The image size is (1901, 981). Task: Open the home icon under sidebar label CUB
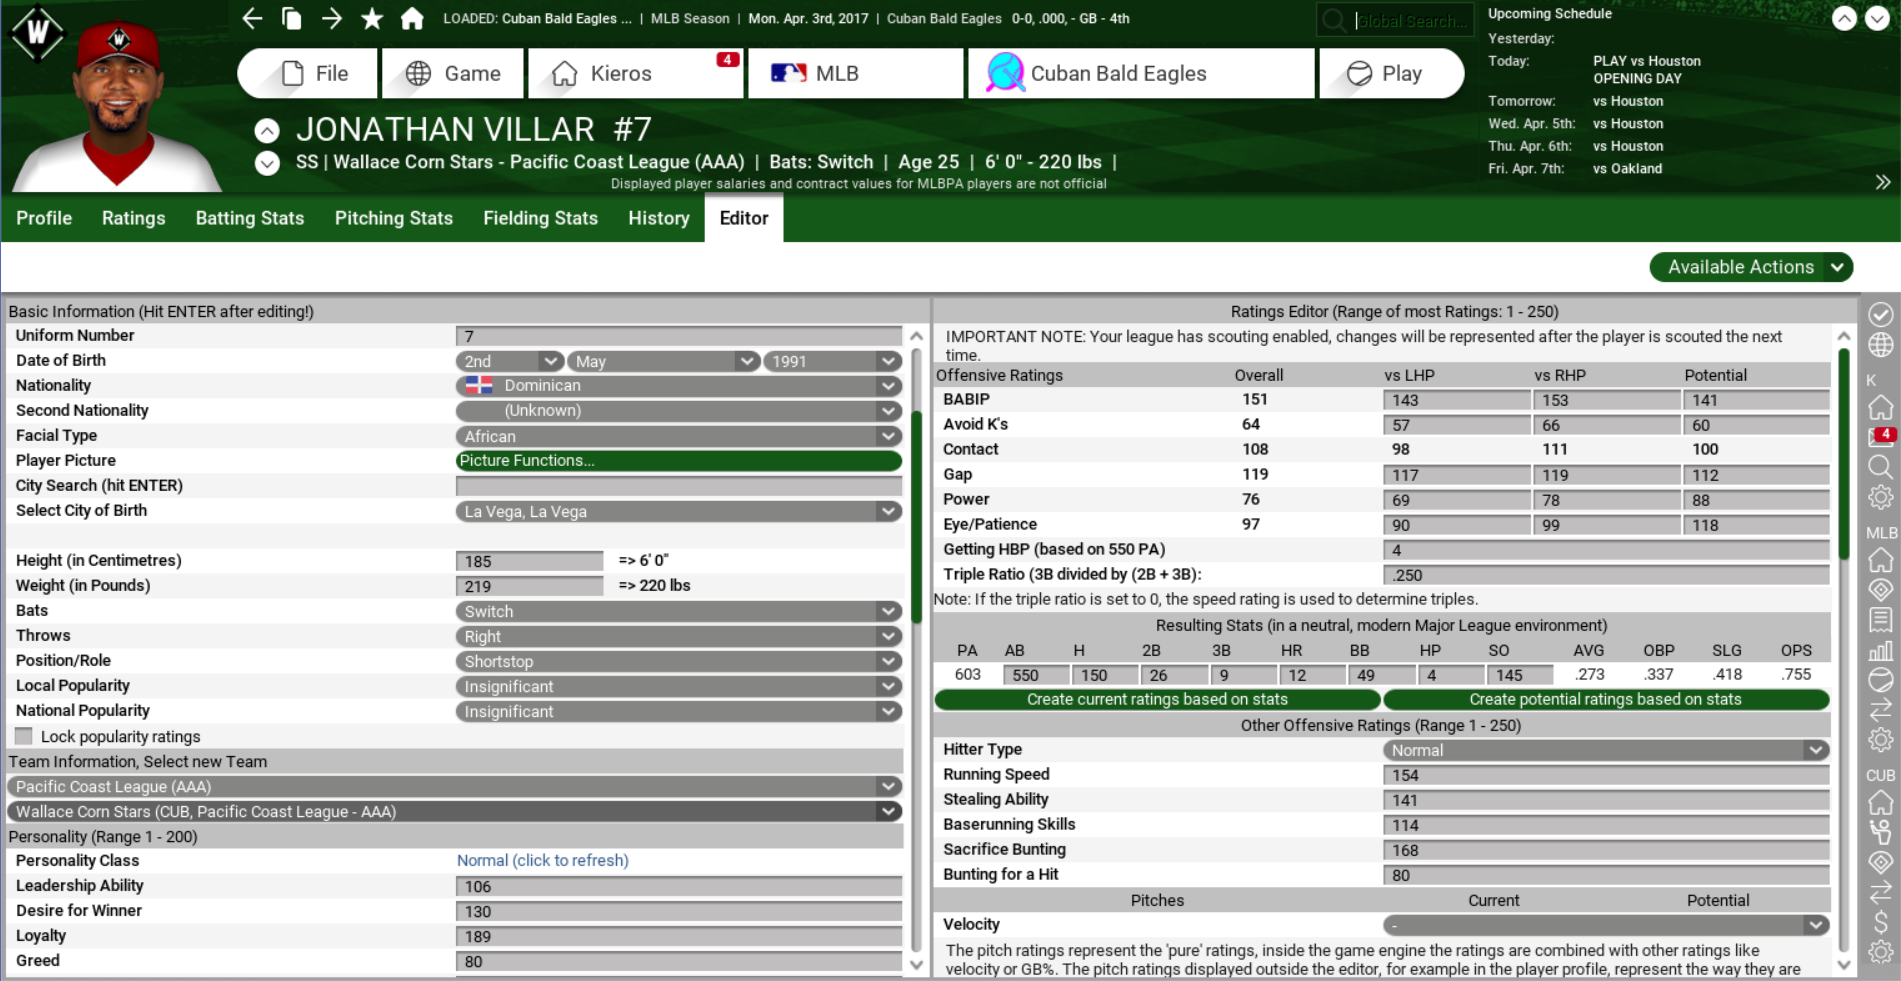pos(1881,802)
